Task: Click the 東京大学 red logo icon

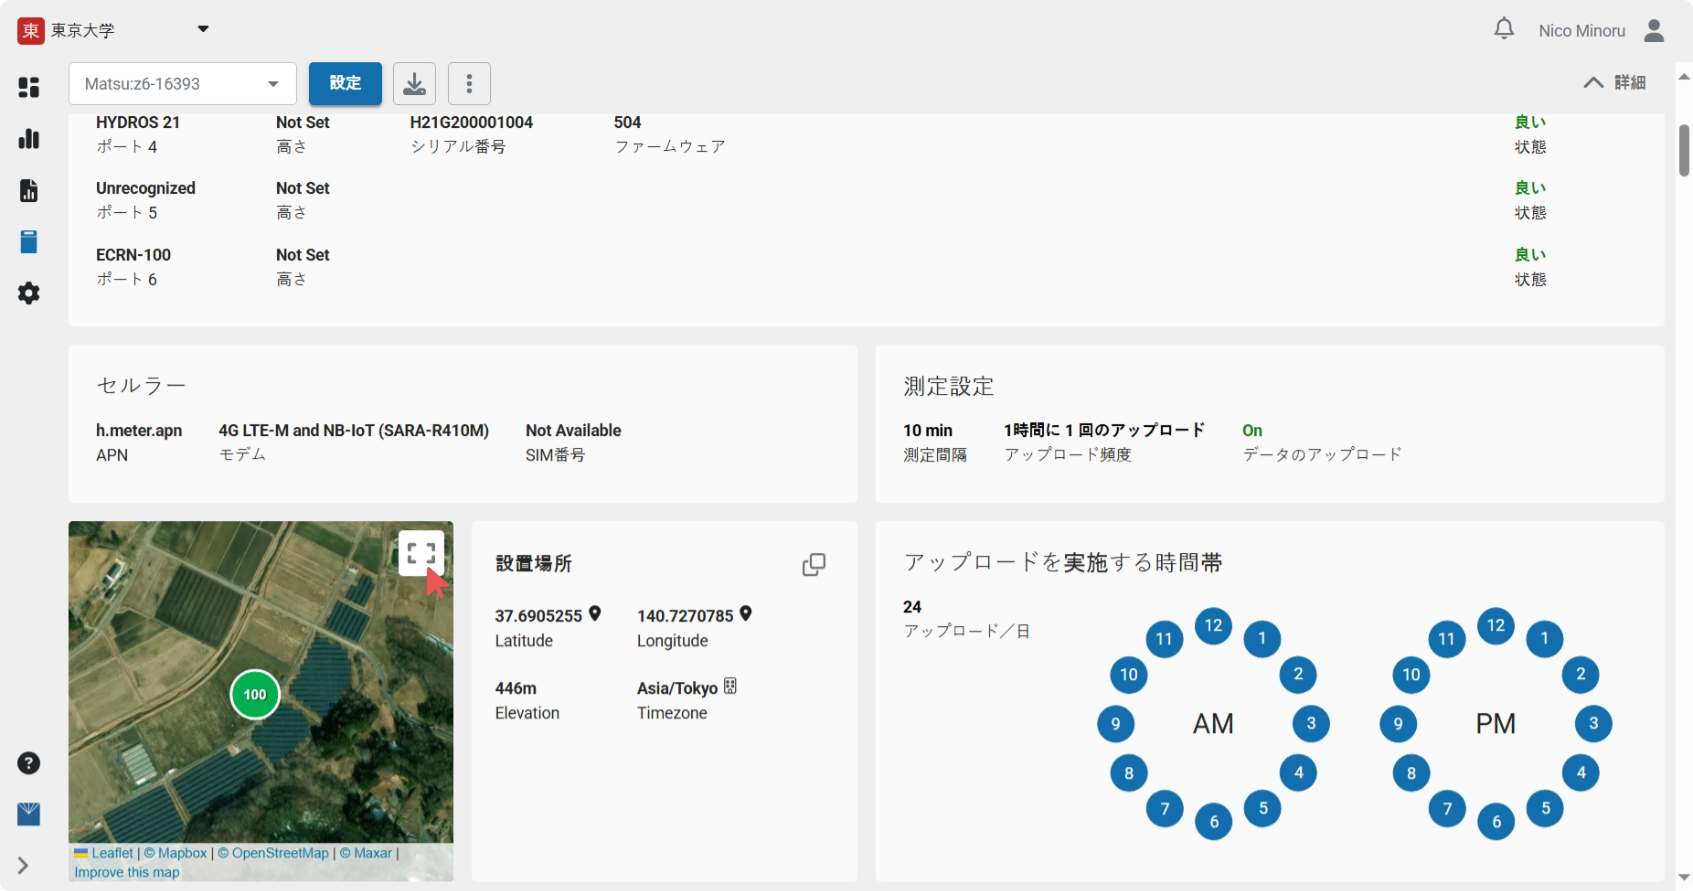Action: [x=31, y=30]
